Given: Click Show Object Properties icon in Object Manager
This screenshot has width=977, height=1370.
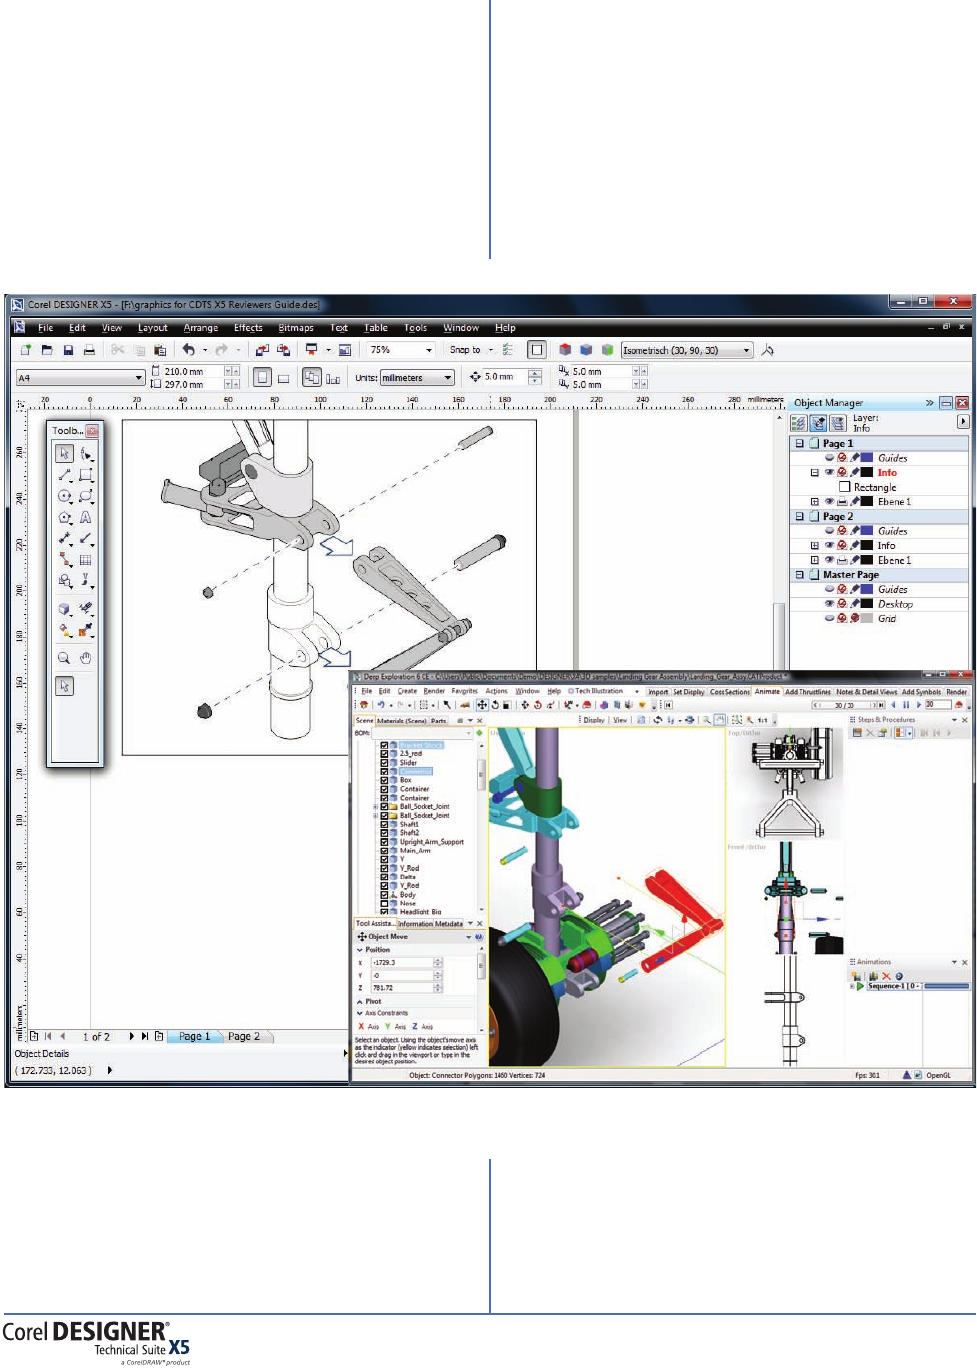Looking at the screenshot, I should pos(799,423).
